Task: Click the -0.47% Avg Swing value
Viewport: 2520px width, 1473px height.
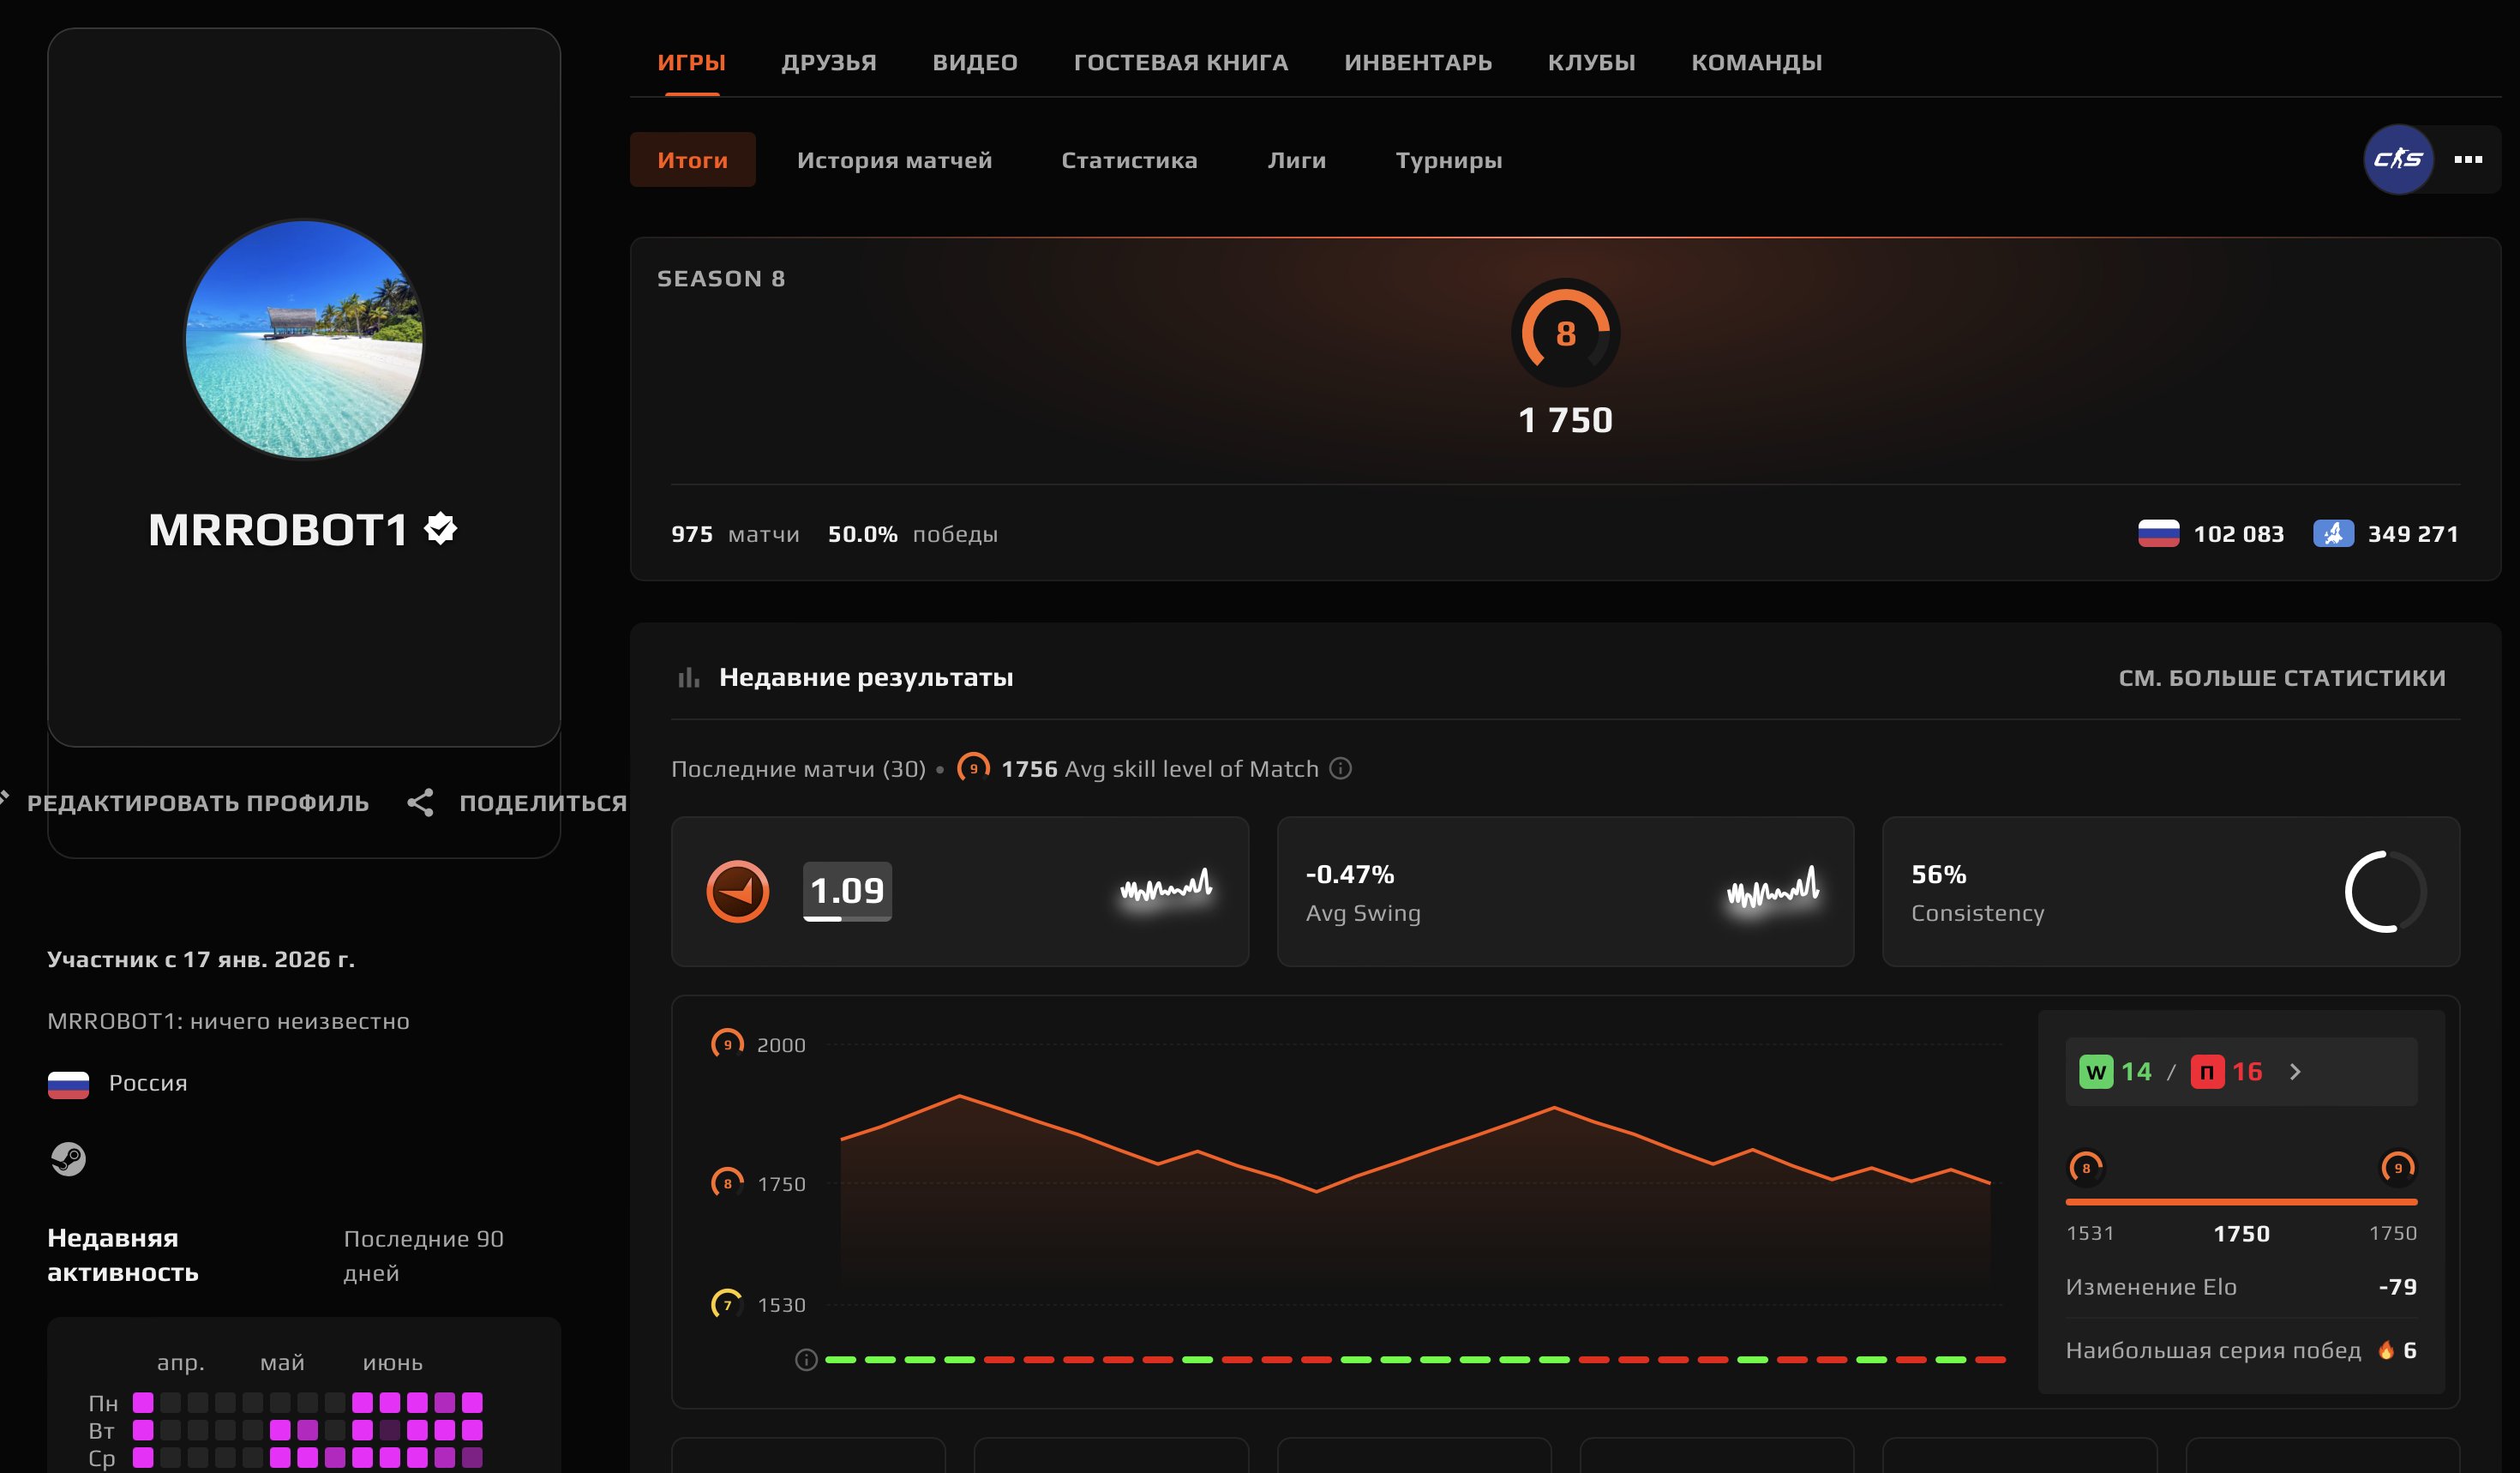Action: coord(1349,874)
